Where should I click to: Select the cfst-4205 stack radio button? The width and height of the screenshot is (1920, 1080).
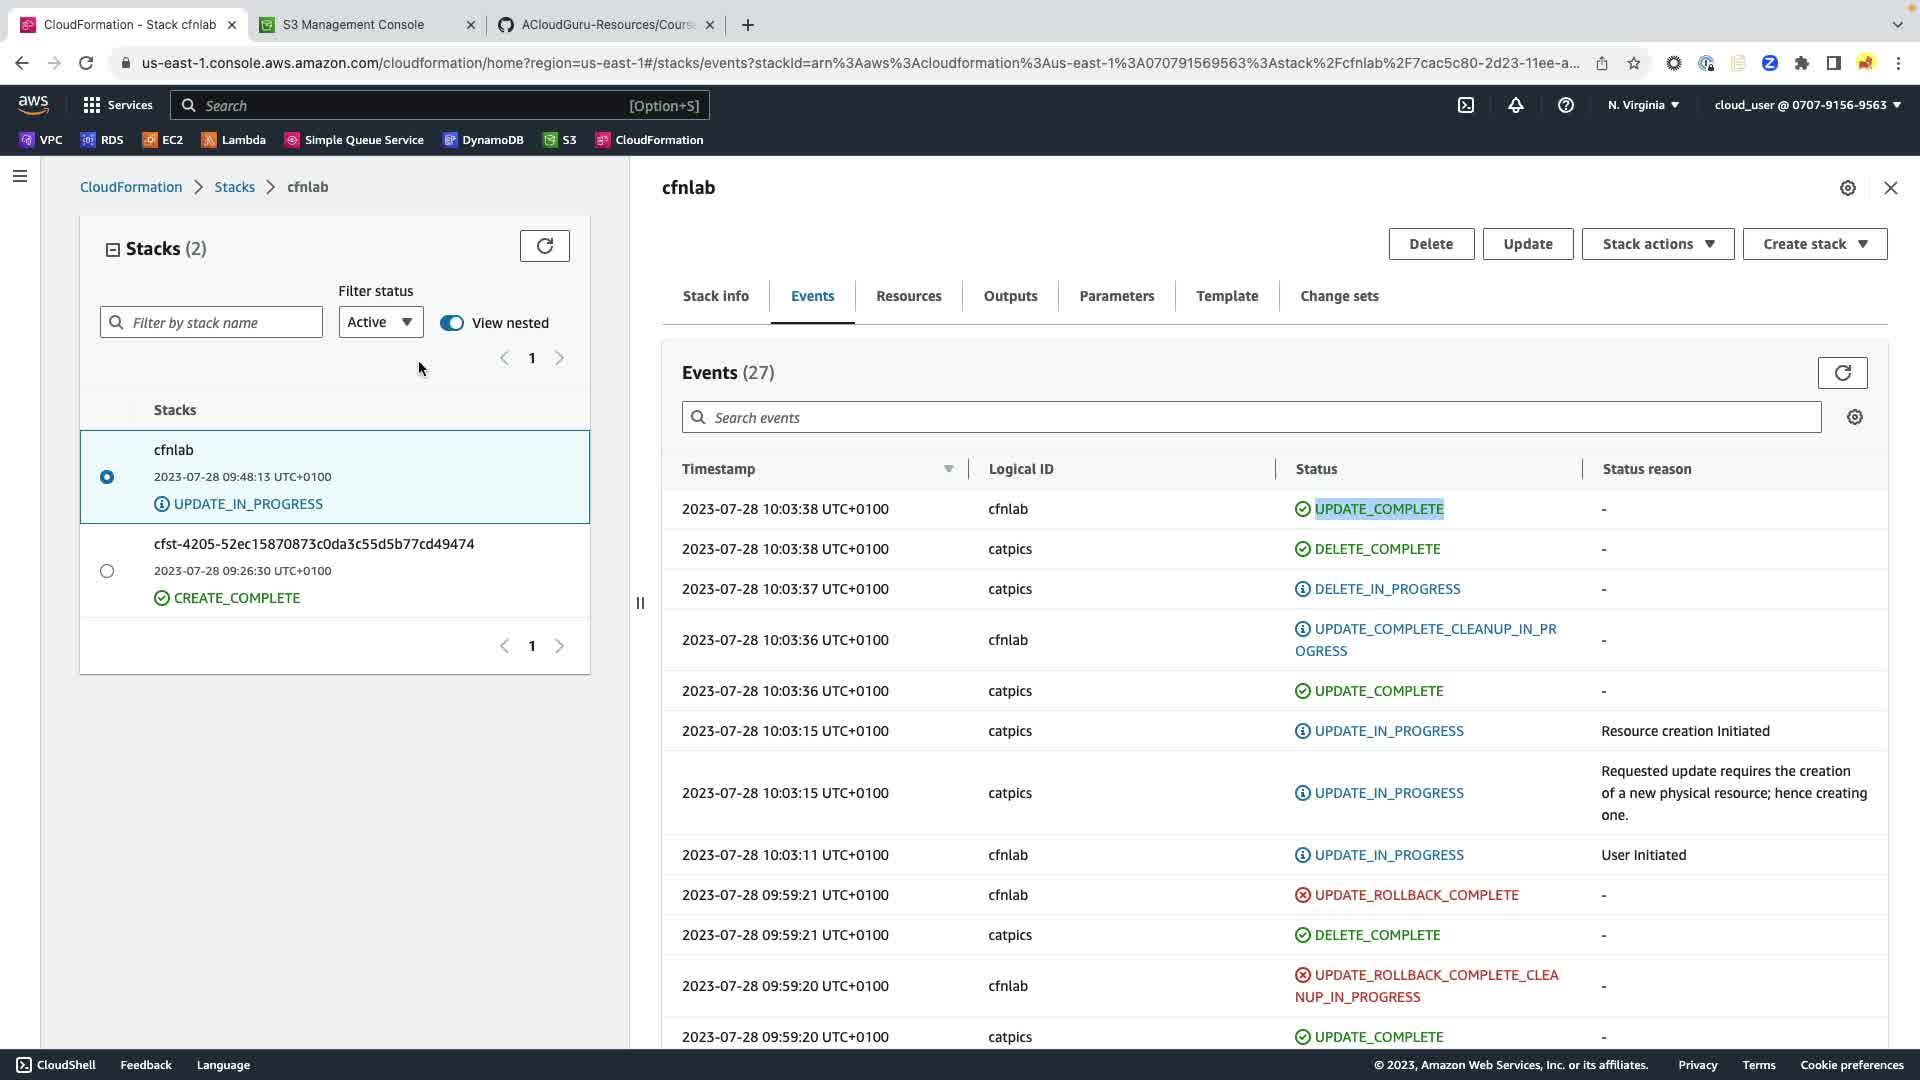(x=107, y=571)
